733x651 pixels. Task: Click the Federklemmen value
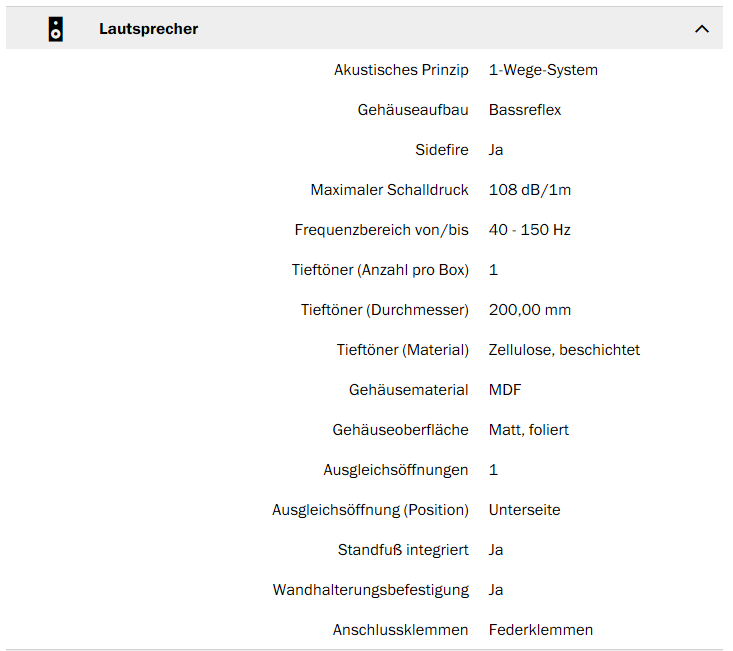(540, 630)
